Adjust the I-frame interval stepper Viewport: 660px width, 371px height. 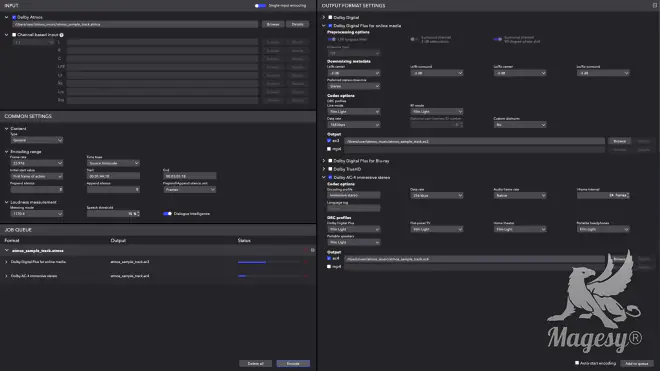(x=628, y=196)
